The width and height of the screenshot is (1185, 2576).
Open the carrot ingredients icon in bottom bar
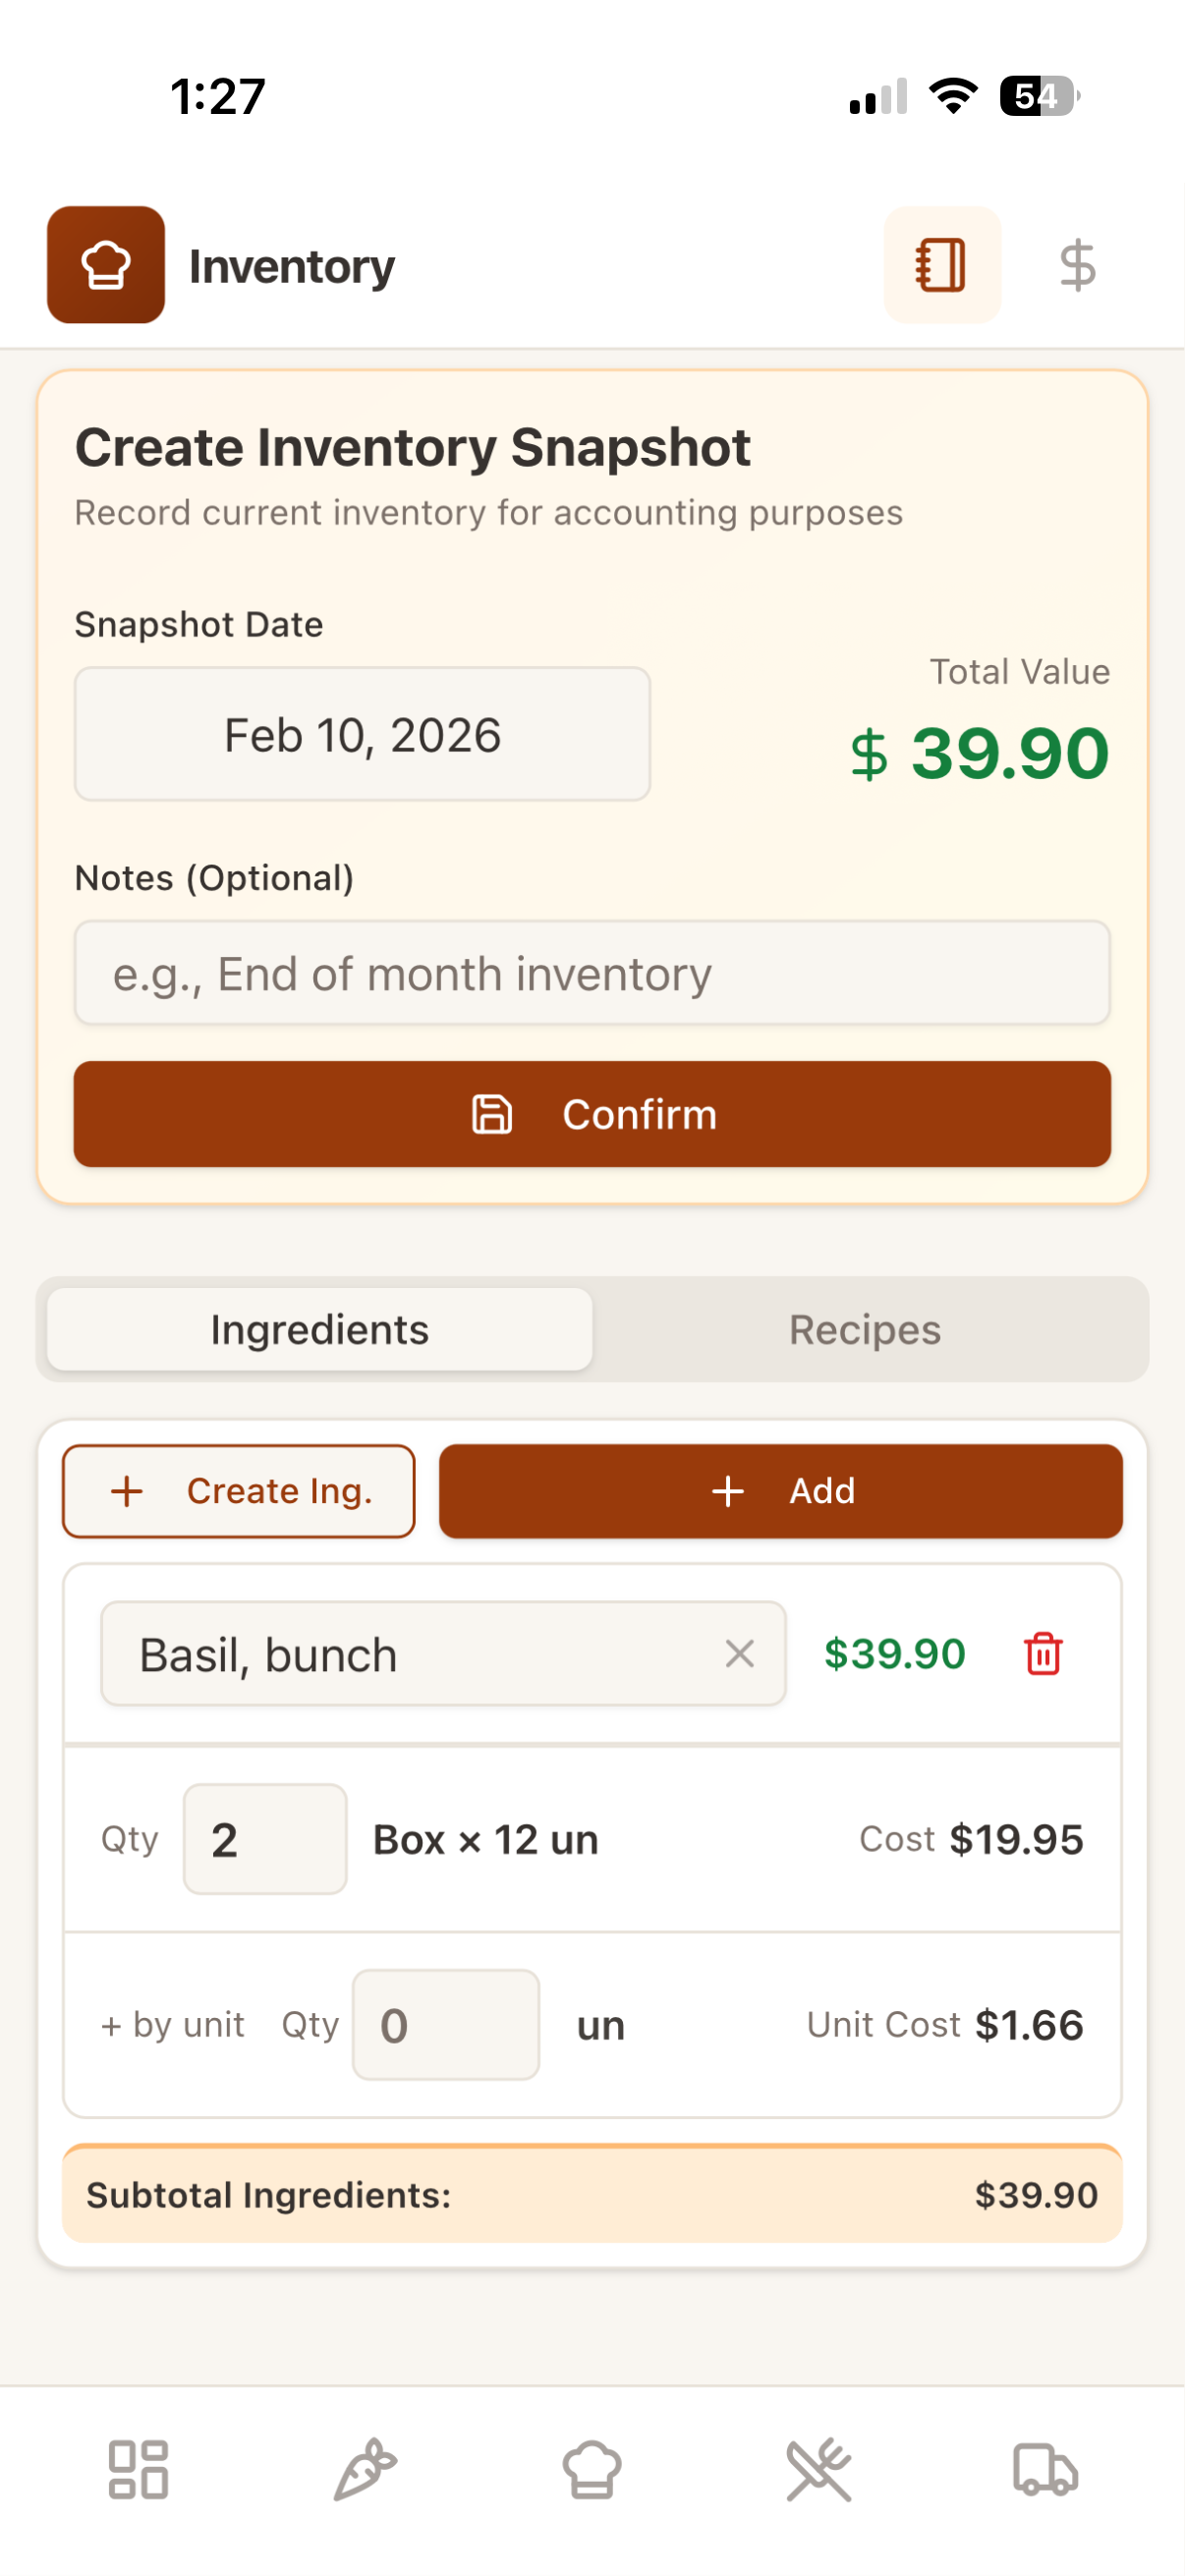tap(365, 2469)
